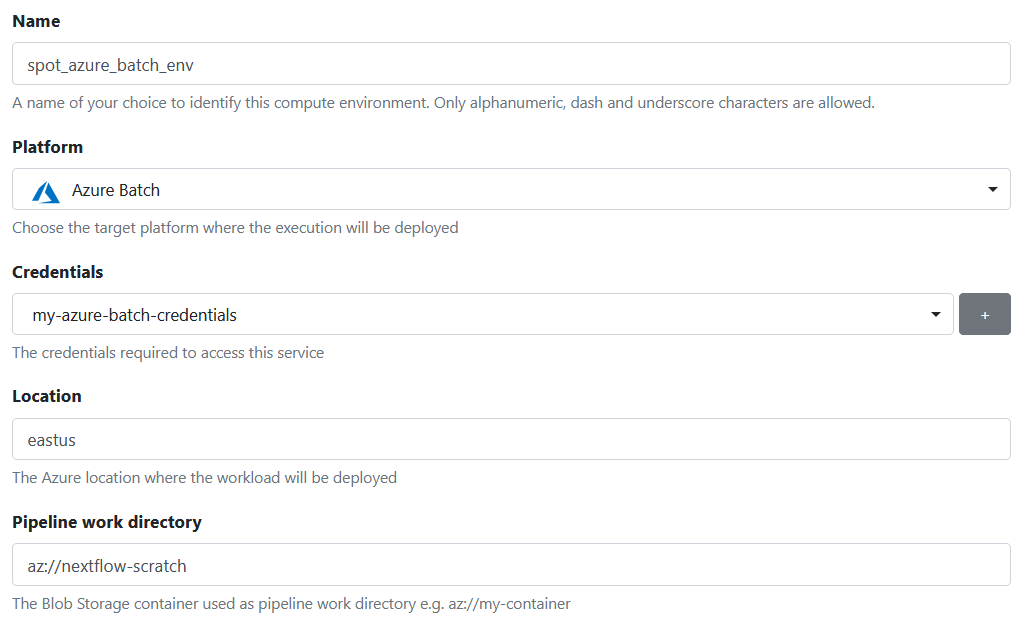
Task: Click the Name field label
Action: click(36, 21)
